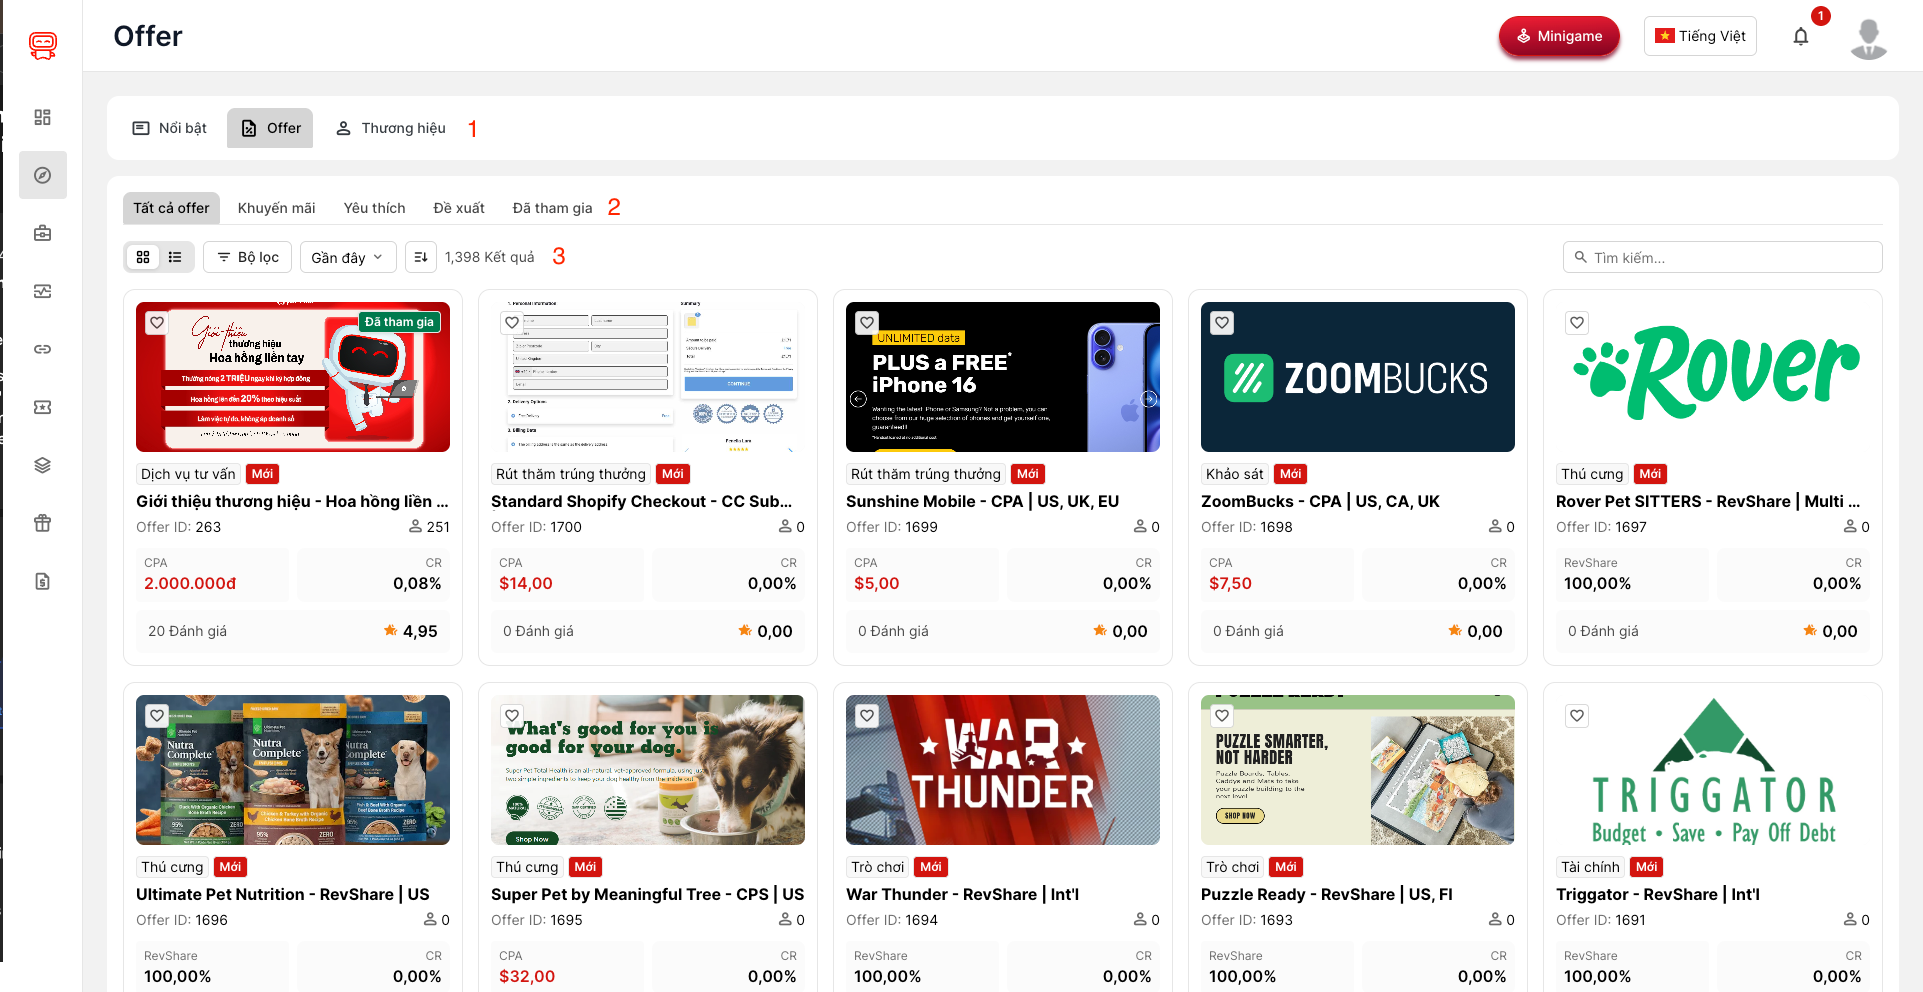Image resolution: width=1923 pixels, height=992 pixels.
Task: Switch to list view layout
Action: (175, 257)
